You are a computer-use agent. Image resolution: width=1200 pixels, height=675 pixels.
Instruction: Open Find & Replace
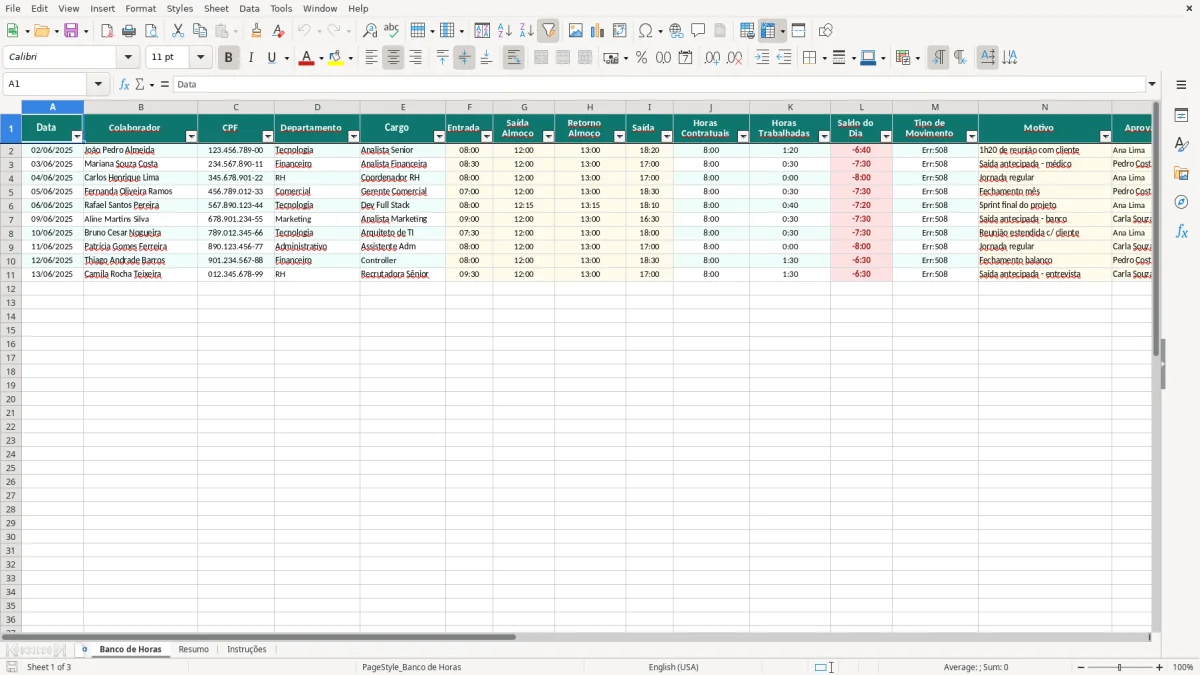[x=370, y=31]
